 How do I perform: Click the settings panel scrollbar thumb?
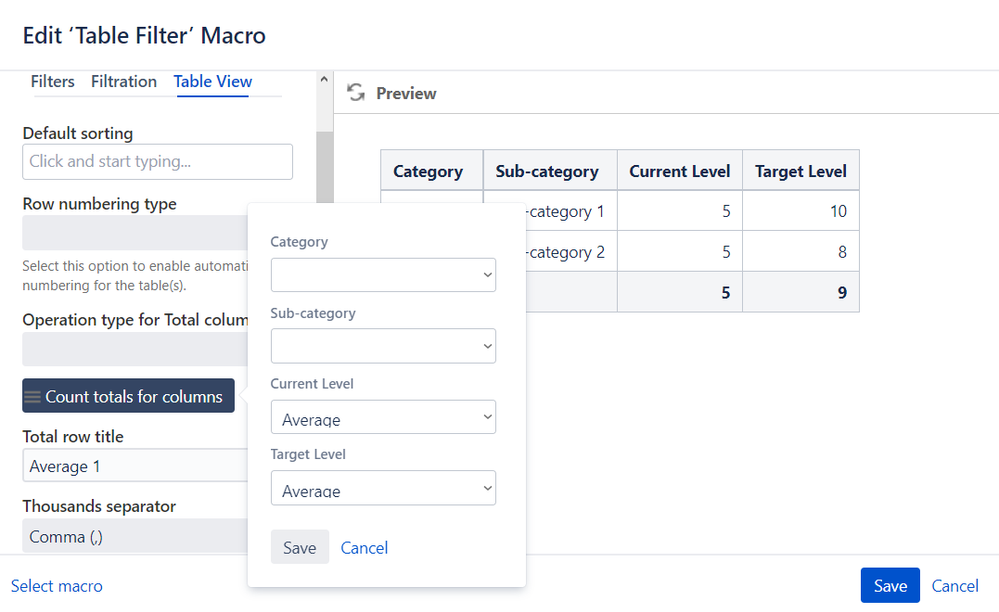(x=324, y=167)
